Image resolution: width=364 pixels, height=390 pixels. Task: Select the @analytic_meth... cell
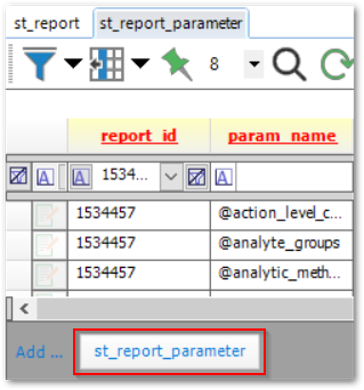tap(282, 275)
